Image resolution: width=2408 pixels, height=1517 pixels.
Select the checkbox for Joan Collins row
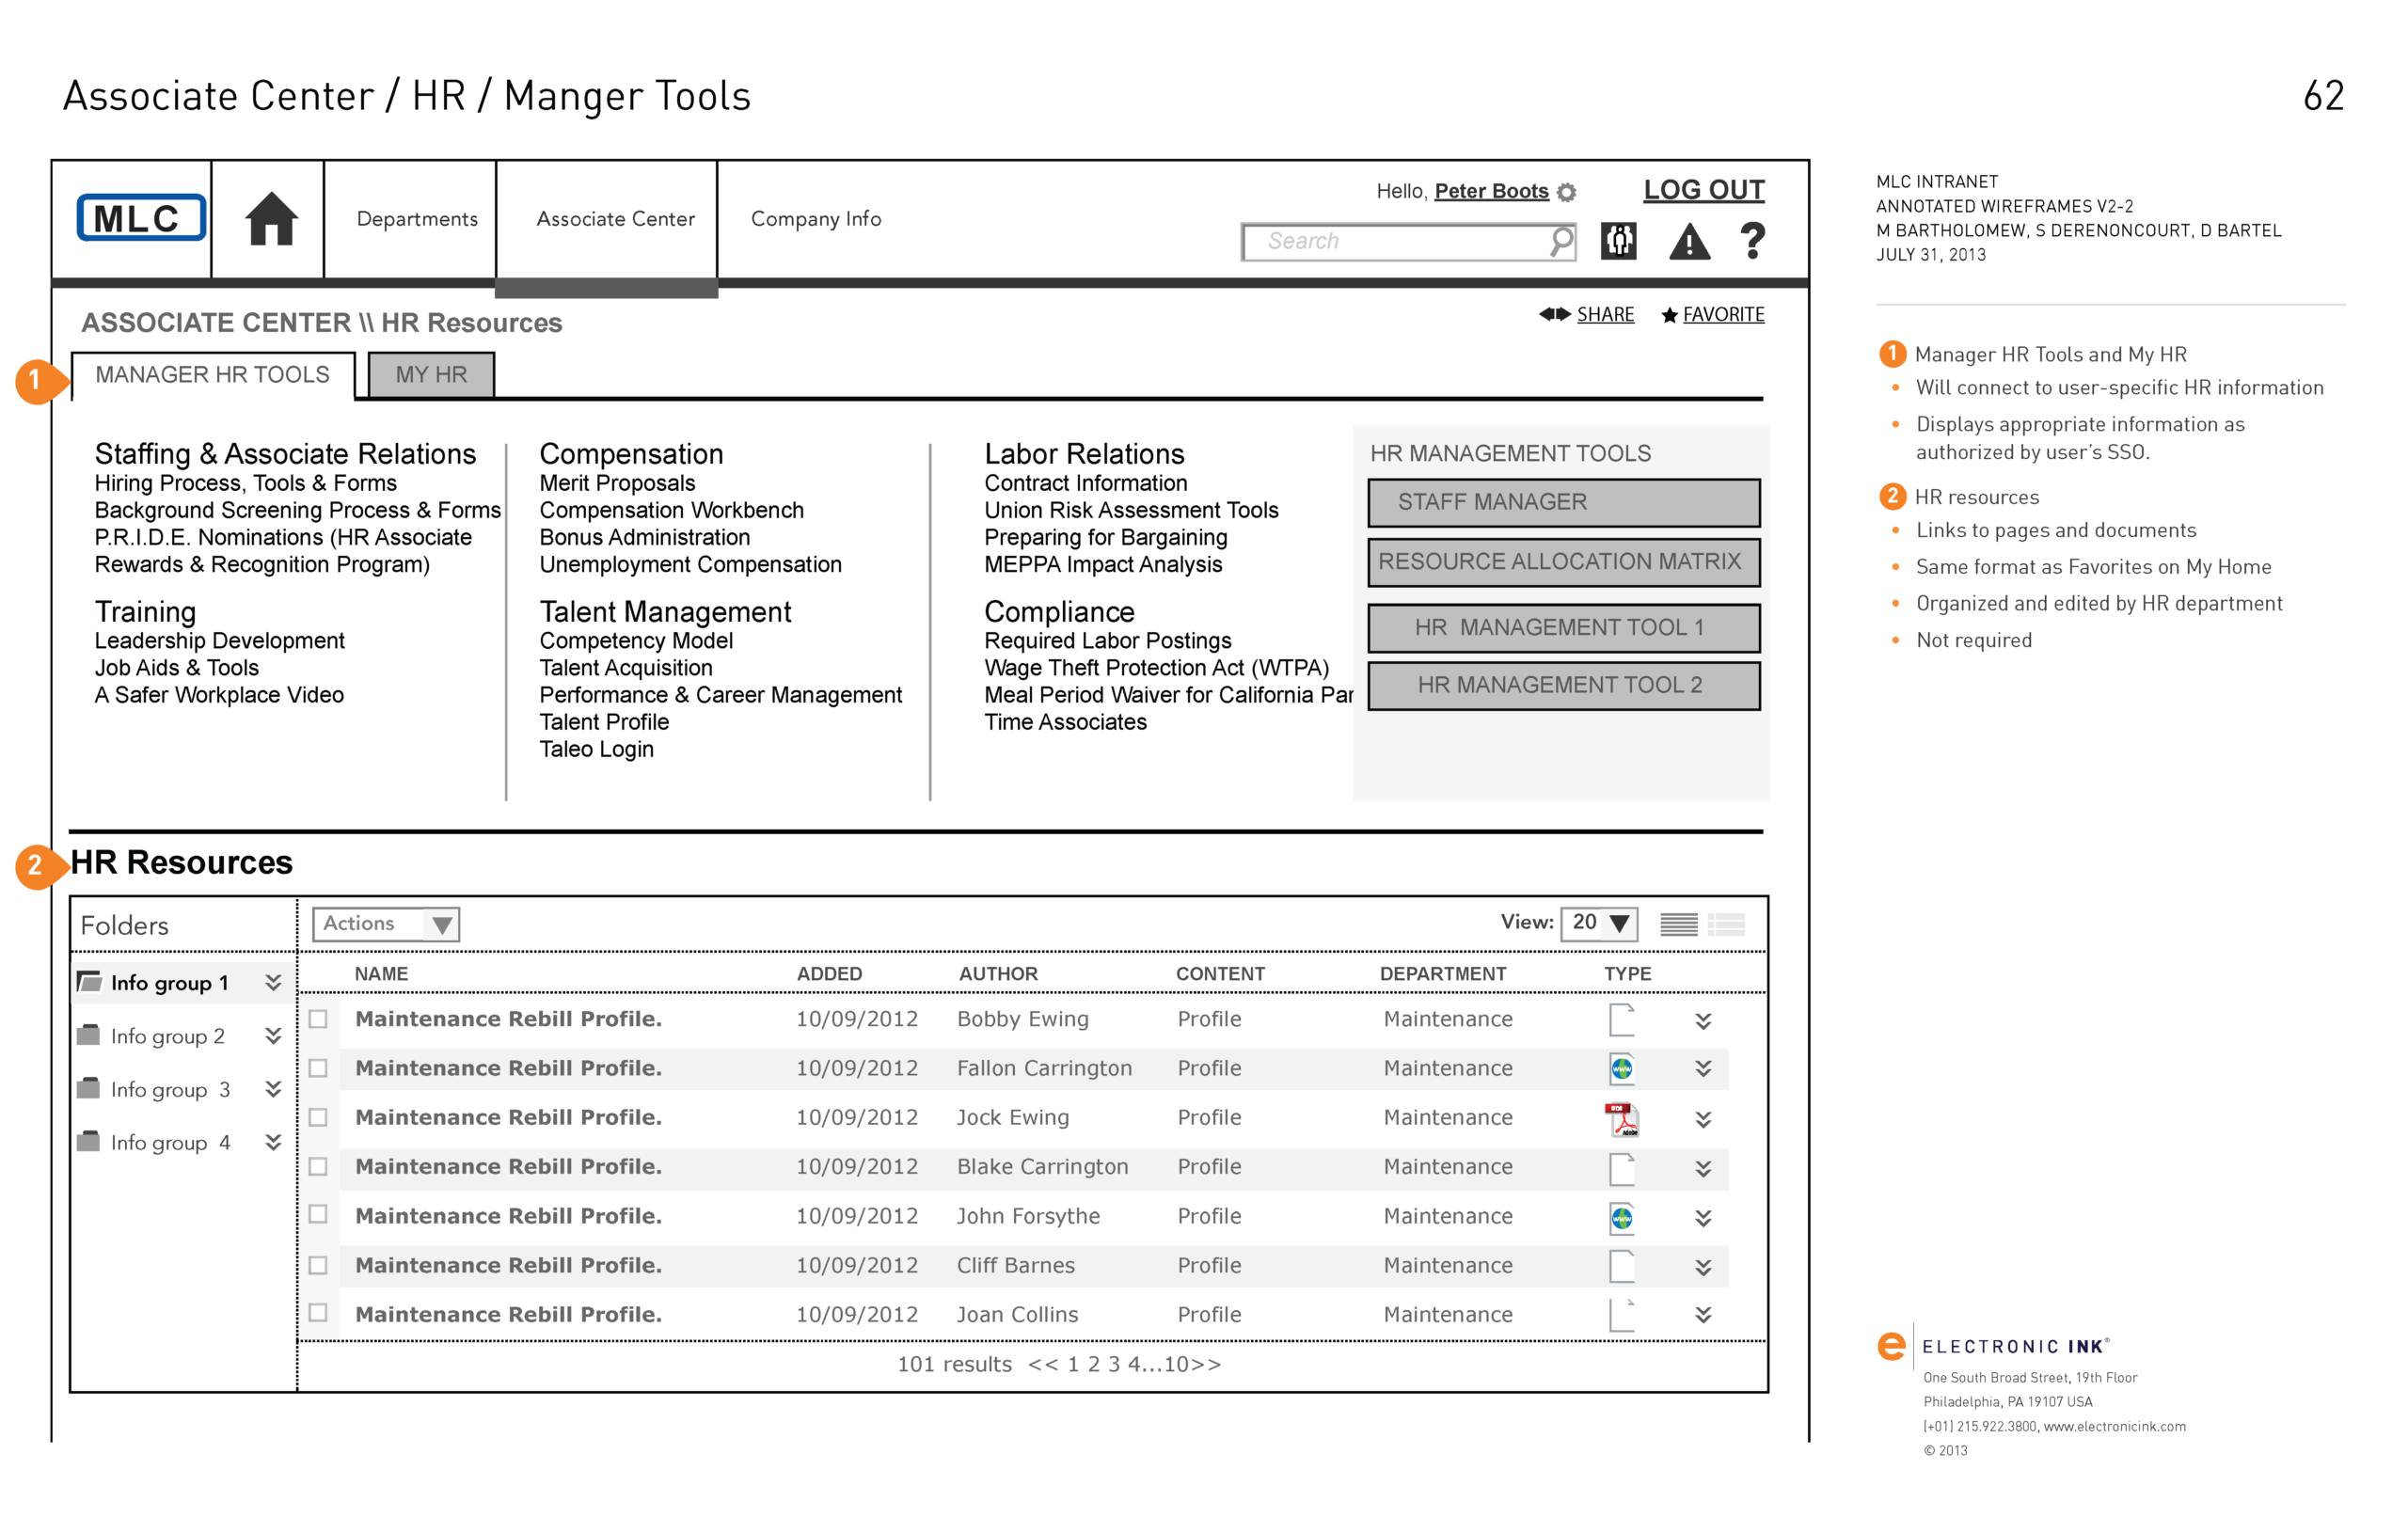point(318,1312)
